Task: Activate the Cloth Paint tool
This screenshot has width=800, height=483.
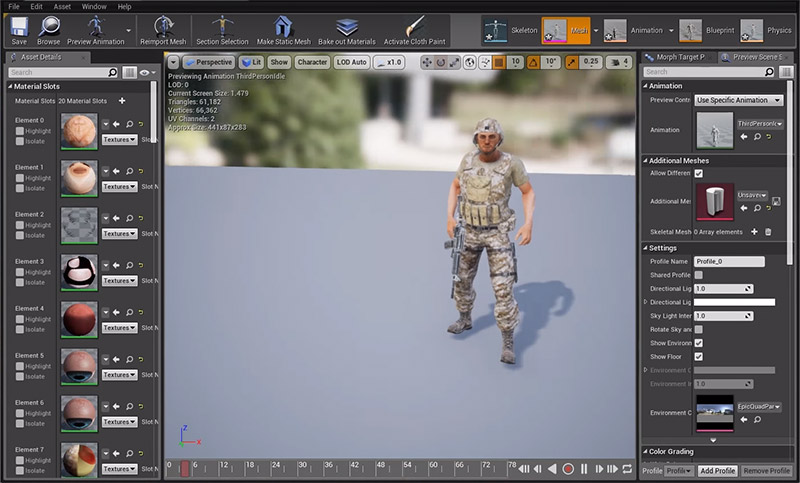Action: tap(411, 27)
